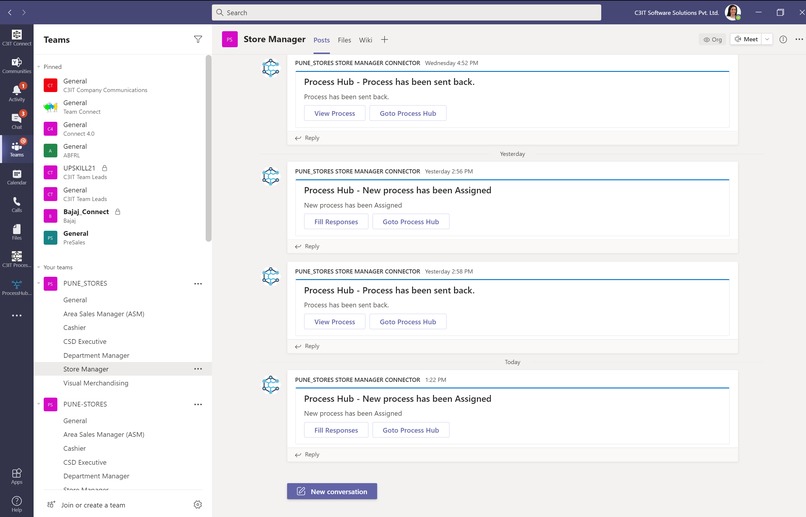
Task: Switch to the Files tab
Action: click(344, 40)
